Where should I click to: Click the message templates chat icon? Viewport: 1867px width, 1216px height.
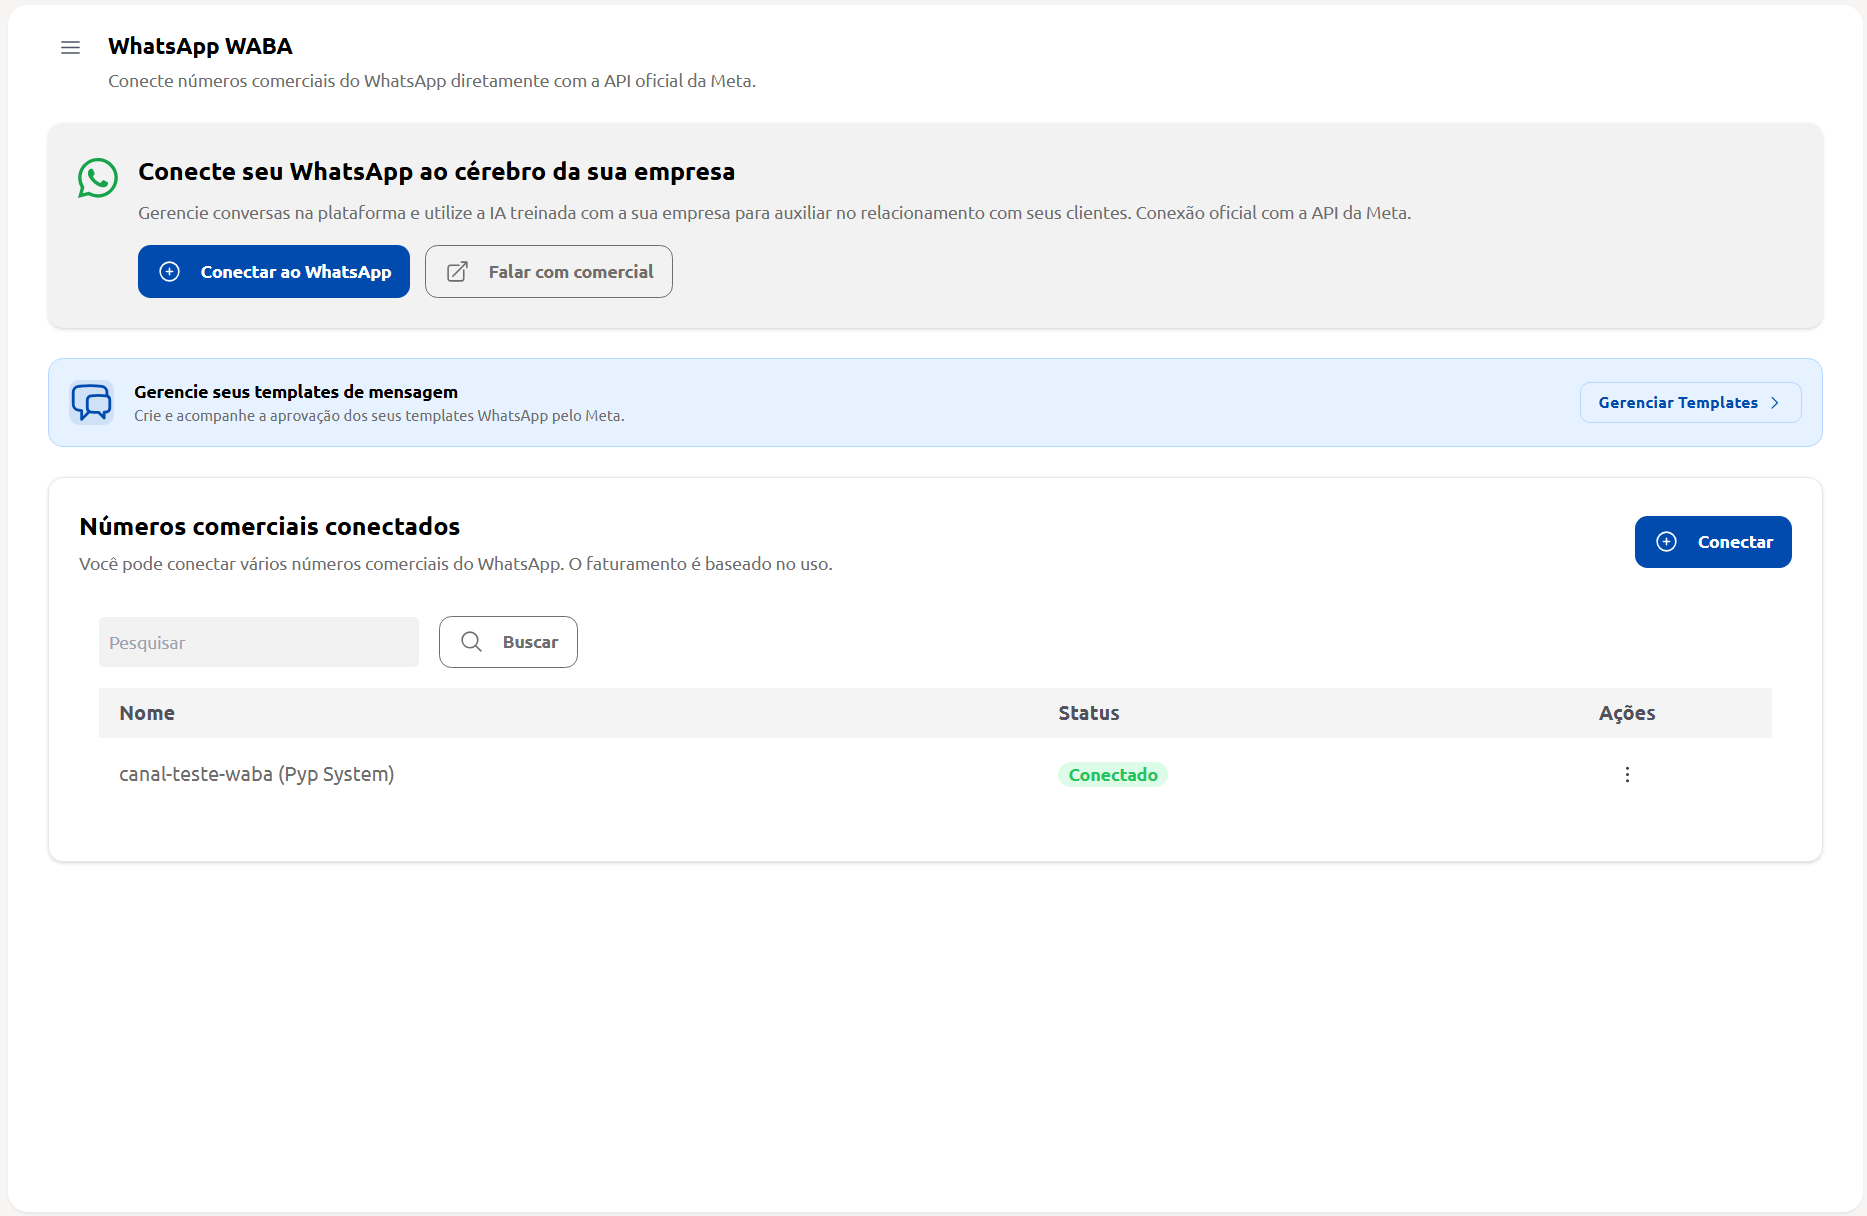coord(92,403)
